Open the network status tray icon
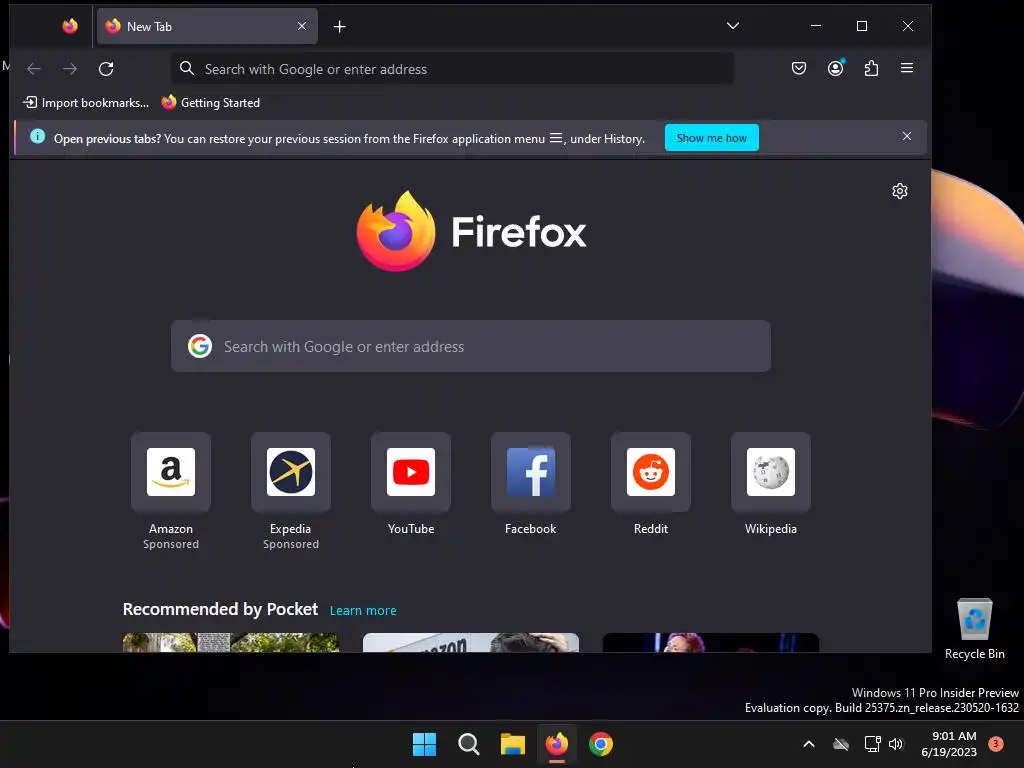Image resolution: width=1024 pixels, height=768 pixels. point(872,744)
